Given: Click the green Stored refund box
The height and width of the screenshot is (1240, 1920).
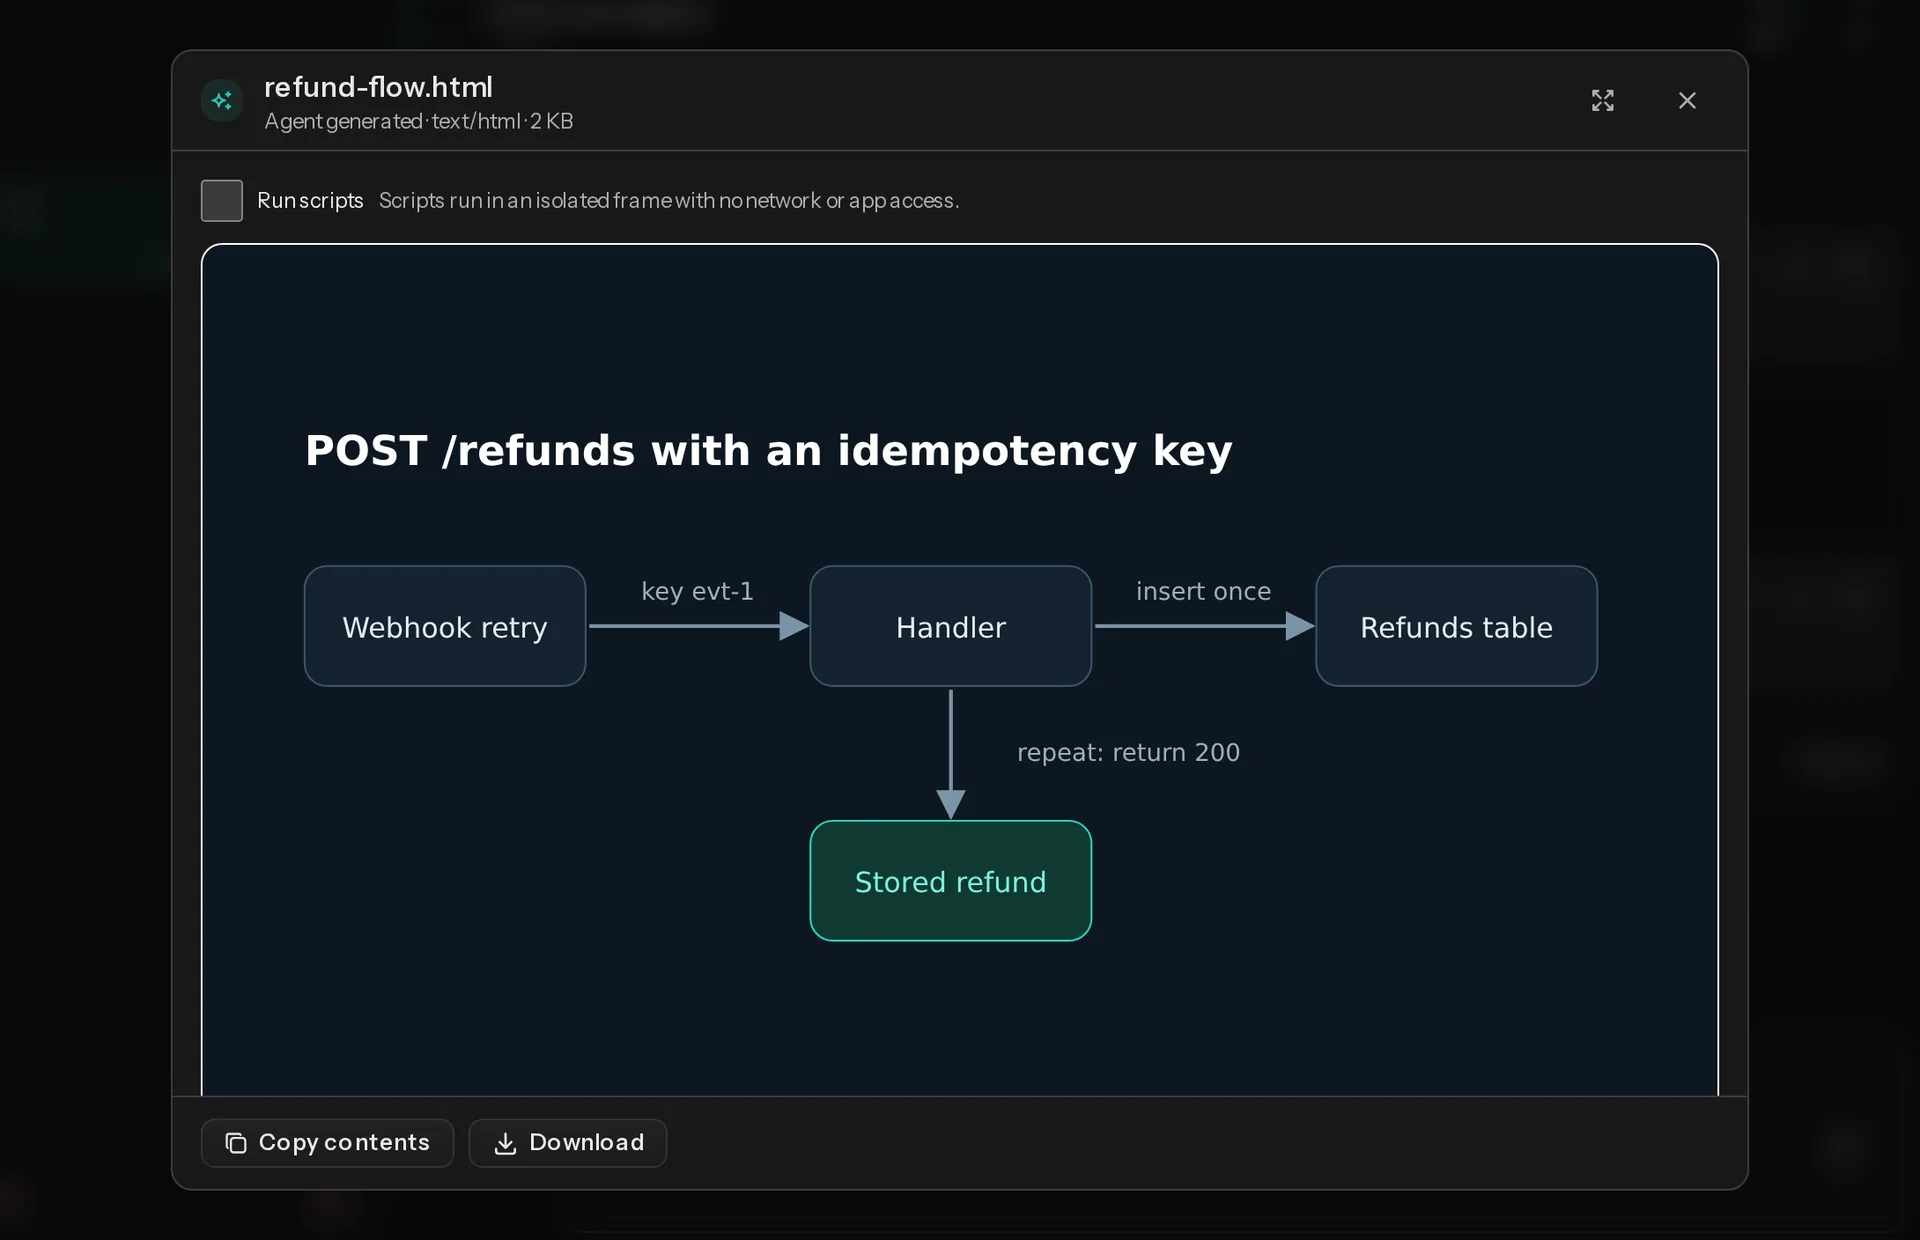Looking at the screenshot, I should pos(950,880).
